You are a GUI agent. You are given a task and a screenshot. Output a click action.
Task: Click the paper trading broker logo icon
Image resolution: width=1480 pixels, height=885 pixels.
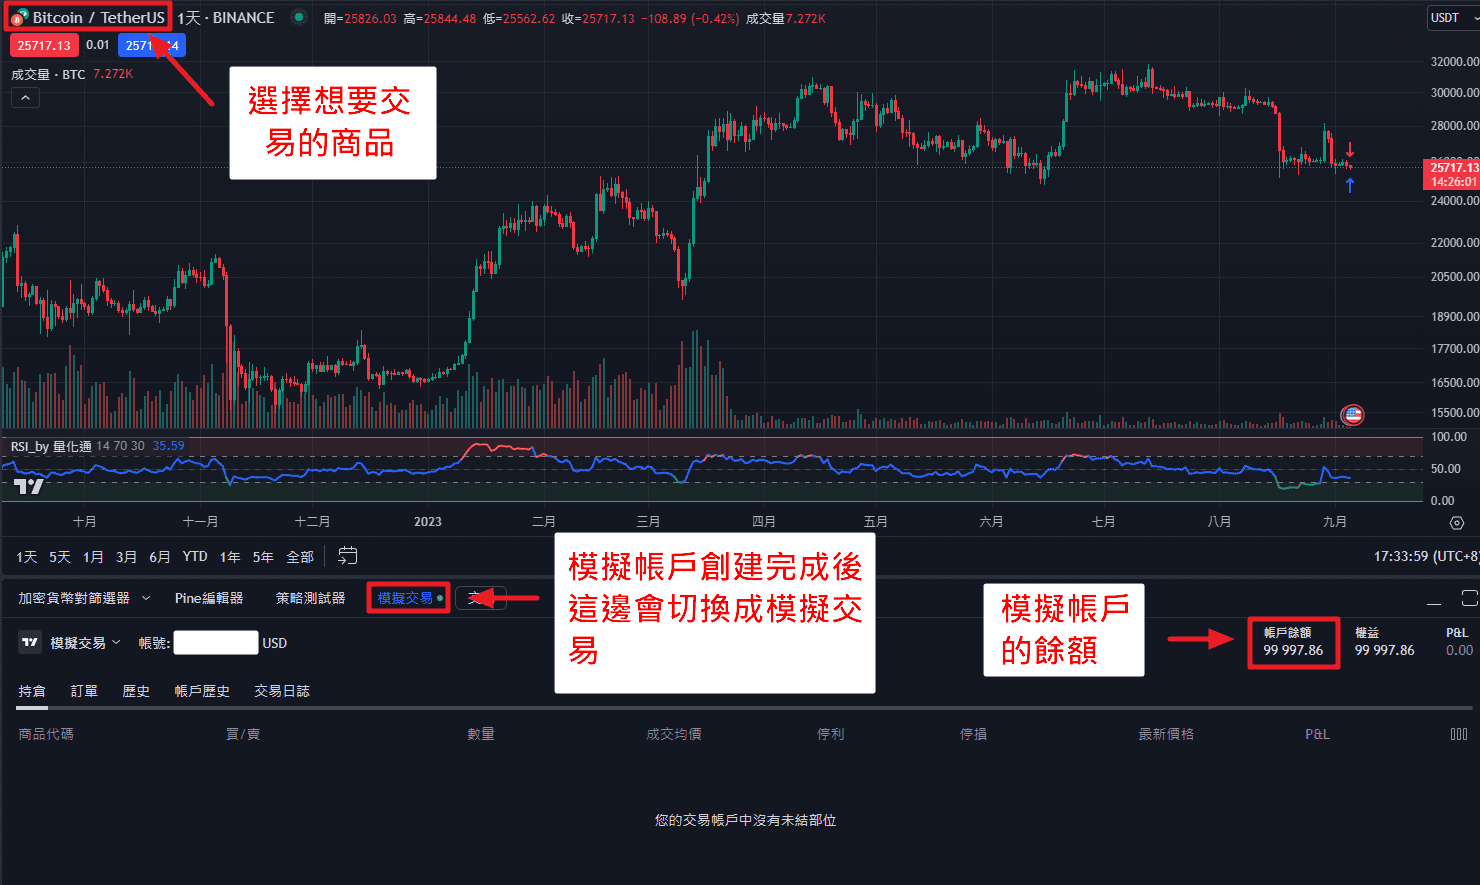pyautogui.click(x=30, y=643)
